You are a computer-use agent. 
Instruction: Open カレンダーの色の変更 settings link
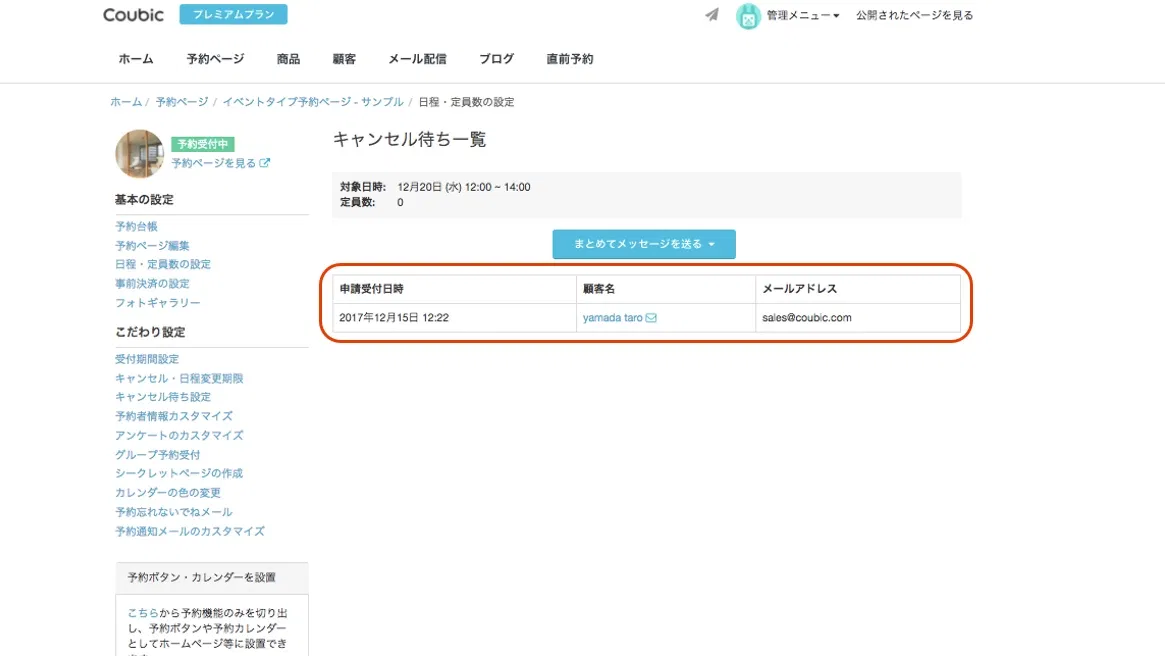167,492
